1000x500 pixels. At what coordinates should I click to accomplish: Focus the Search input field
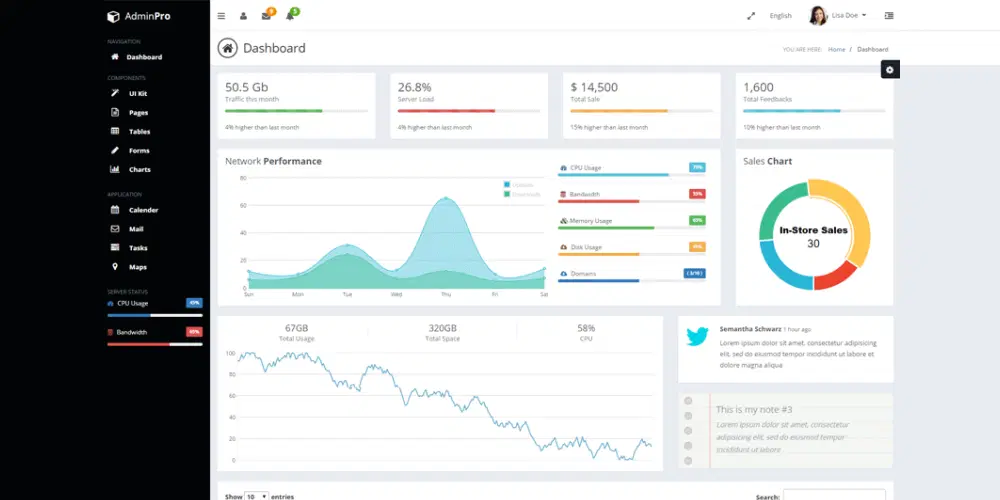coord(834,496)
